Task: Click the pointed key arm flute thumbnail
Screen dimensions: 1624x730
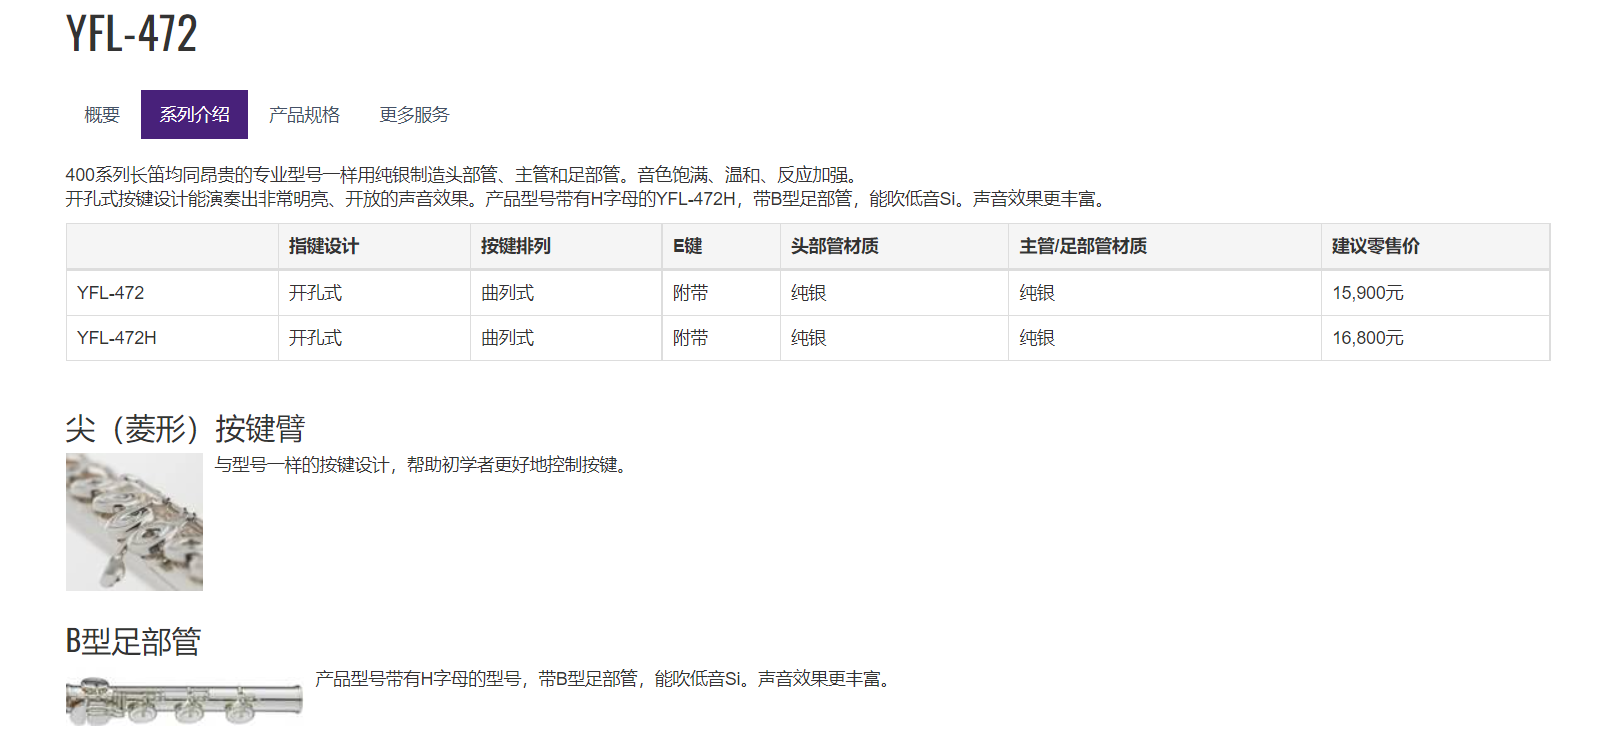Action: point(134,522)
